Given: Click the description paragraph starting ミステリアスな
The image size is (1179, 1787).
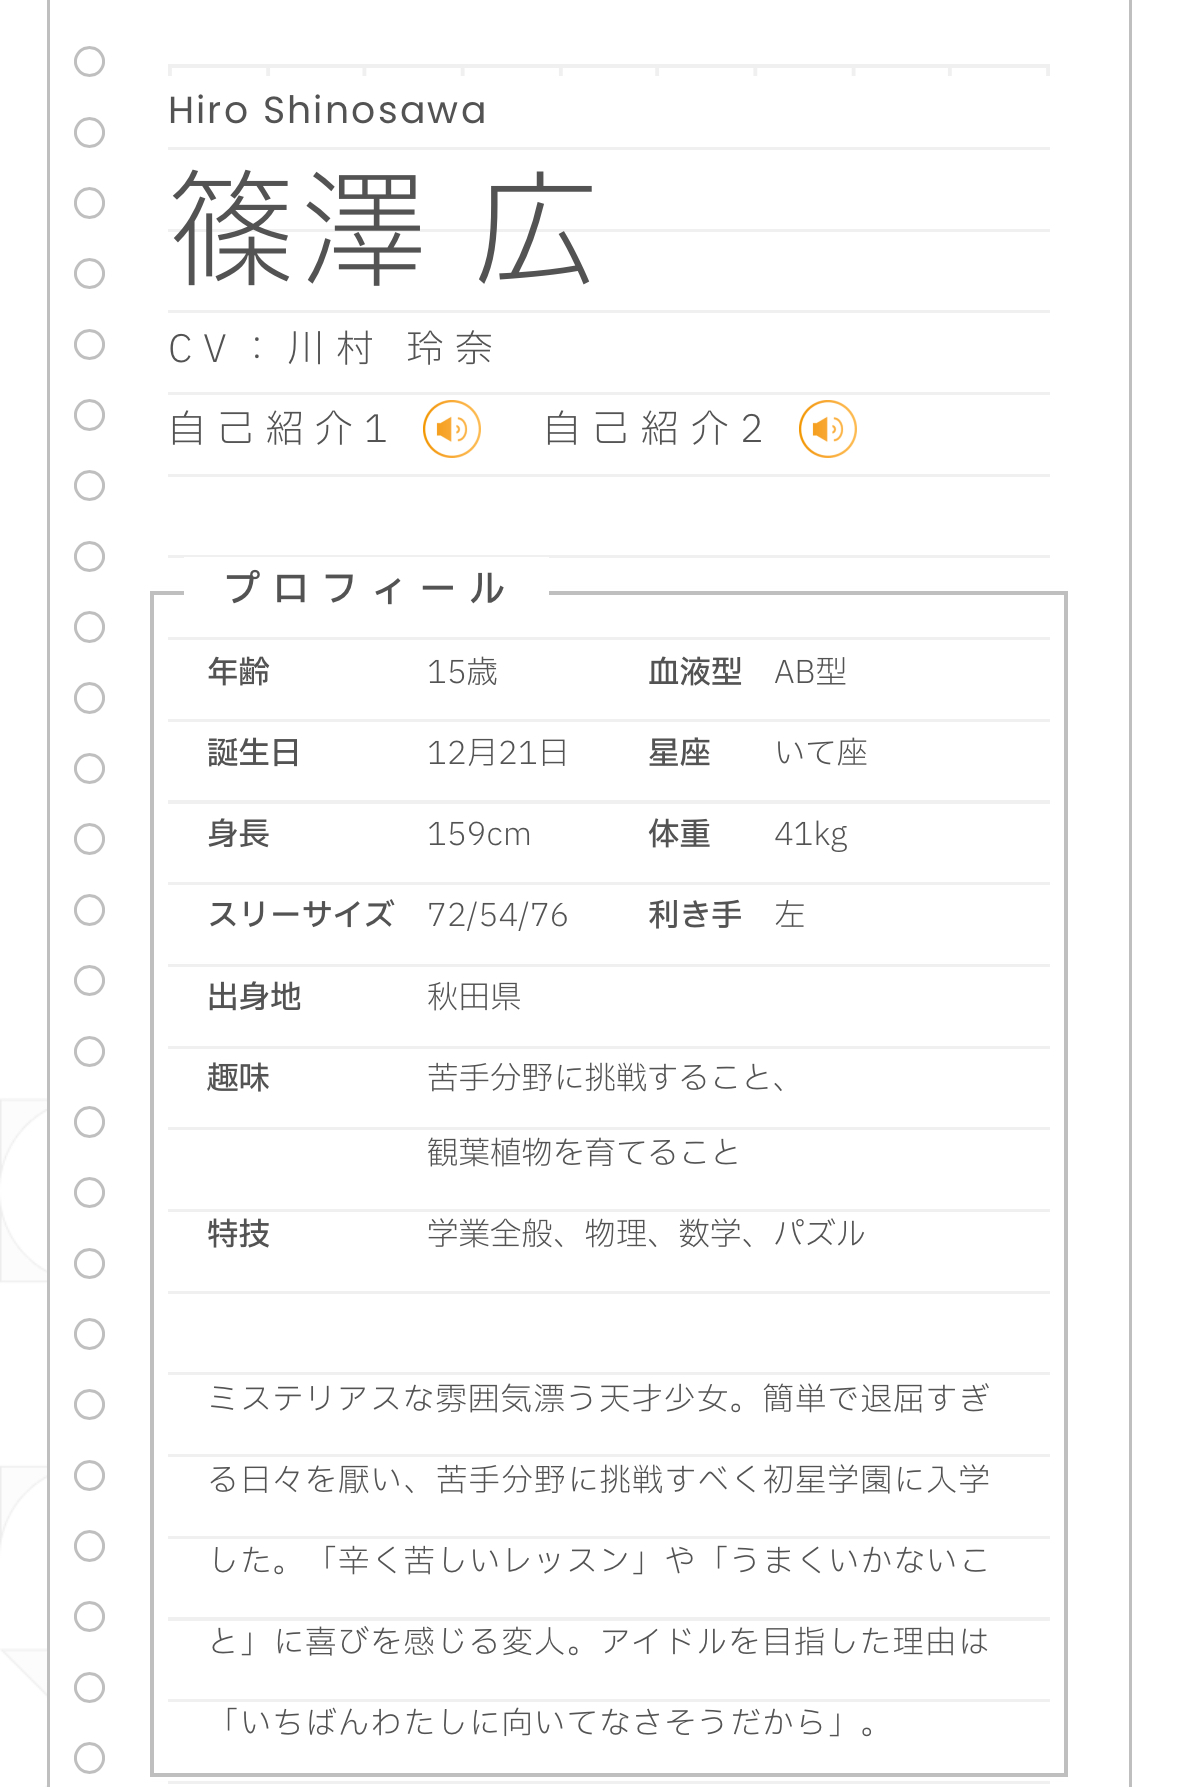Looking at the screenshot, I should [600, 1559].
